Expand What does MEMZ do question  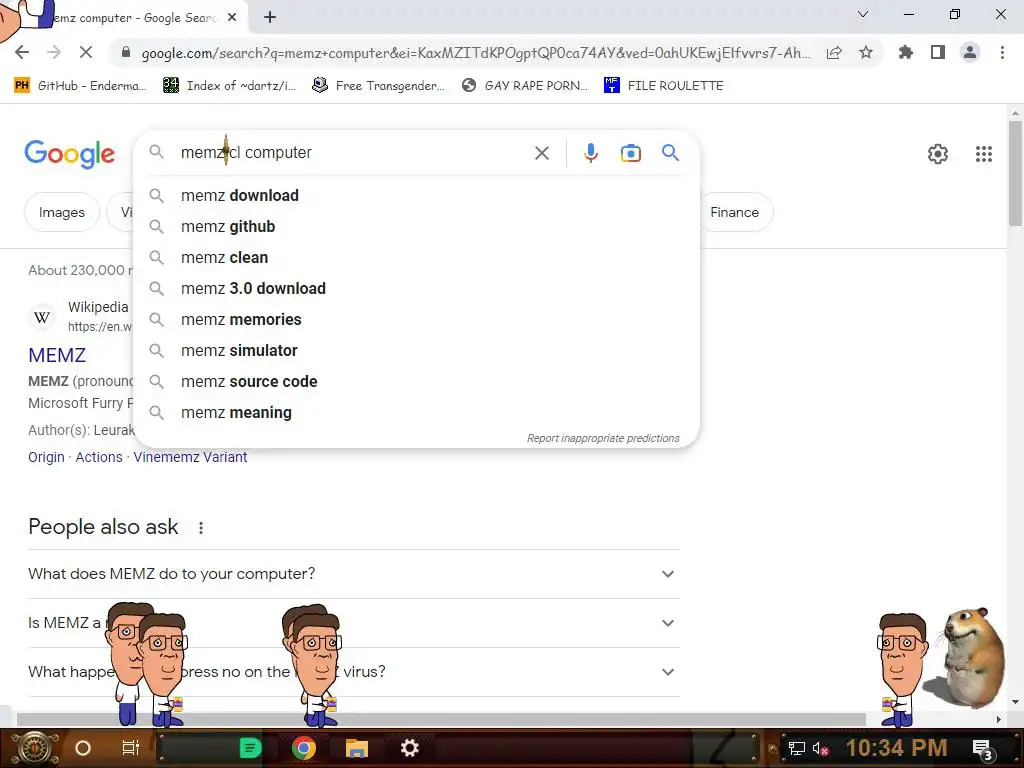click(353, 574)
